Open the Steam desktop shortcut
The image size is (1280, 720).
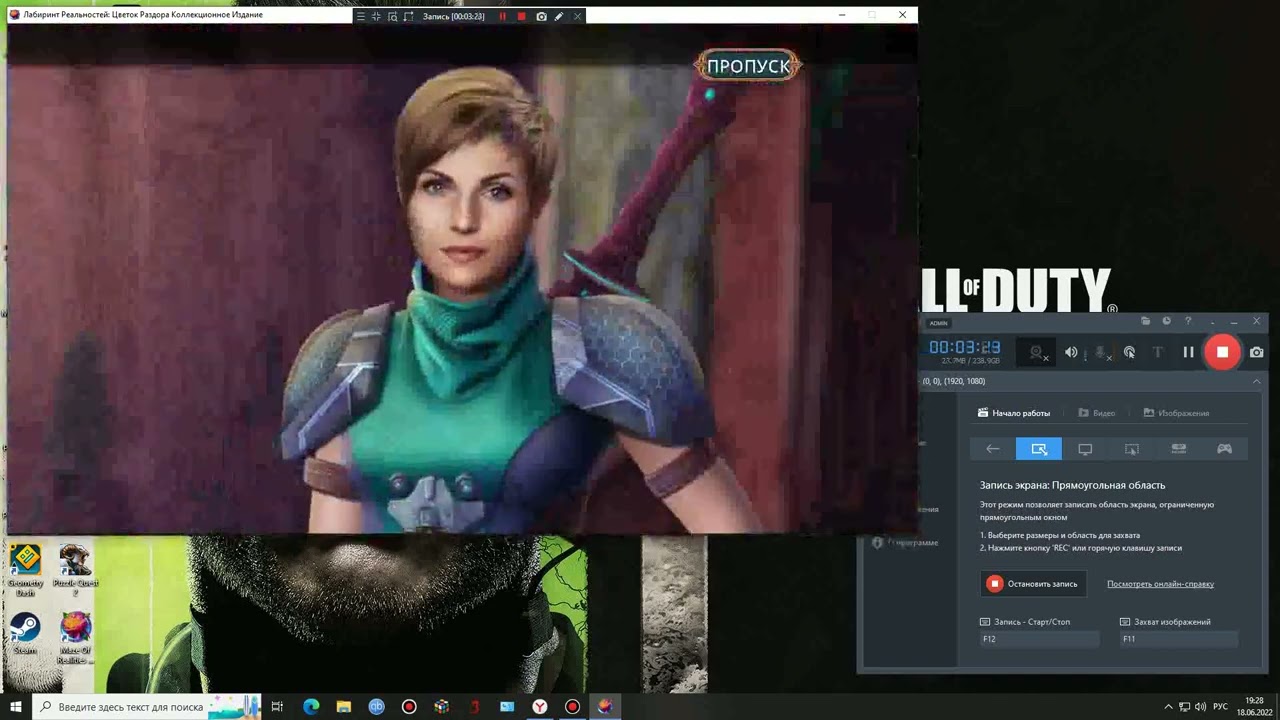click(x=25, y=635)
